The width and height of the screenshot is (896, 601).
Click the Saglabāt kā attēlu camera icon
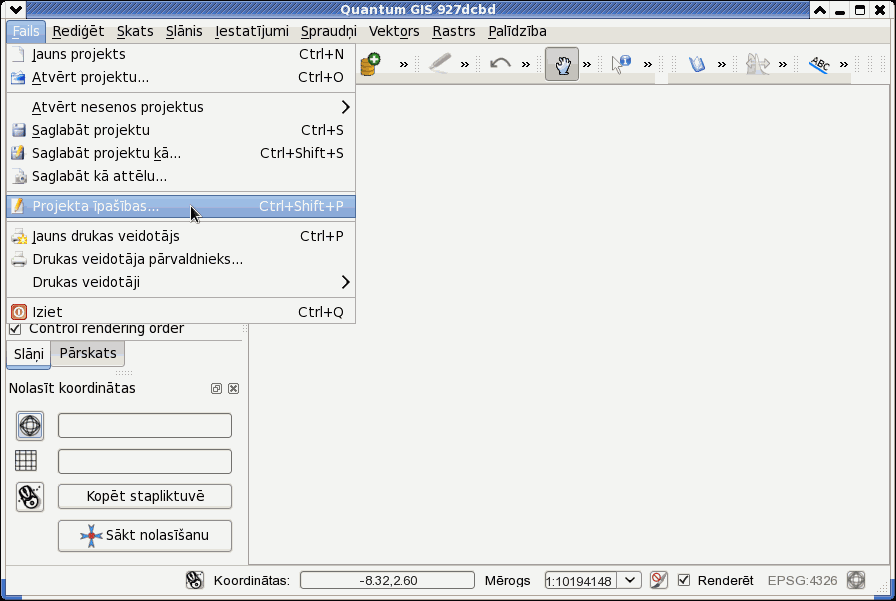[x=19, y=177]
